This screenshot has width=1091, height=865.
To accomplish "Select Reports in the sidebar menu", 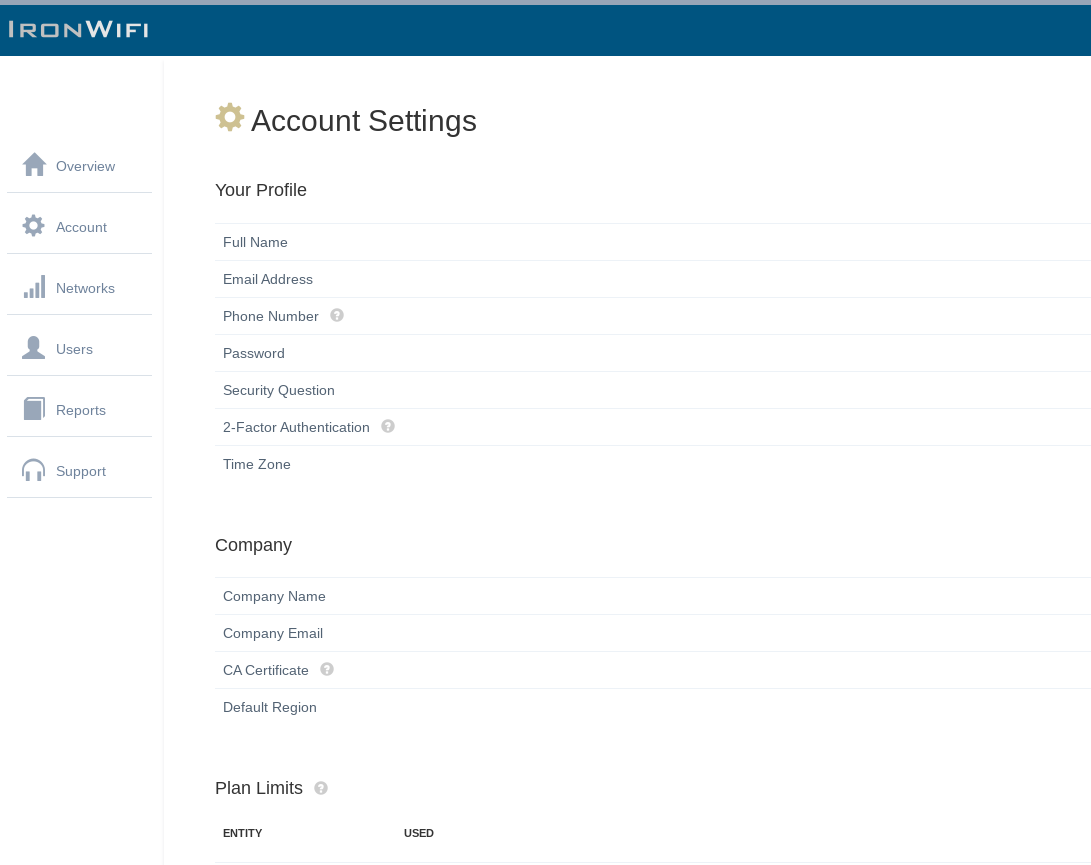I will (80, 410).
